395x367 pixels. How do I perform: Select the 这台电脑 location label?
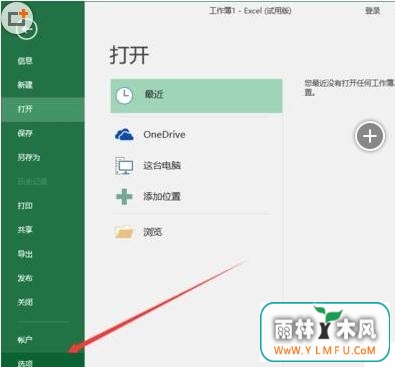[x=162, y=165]
